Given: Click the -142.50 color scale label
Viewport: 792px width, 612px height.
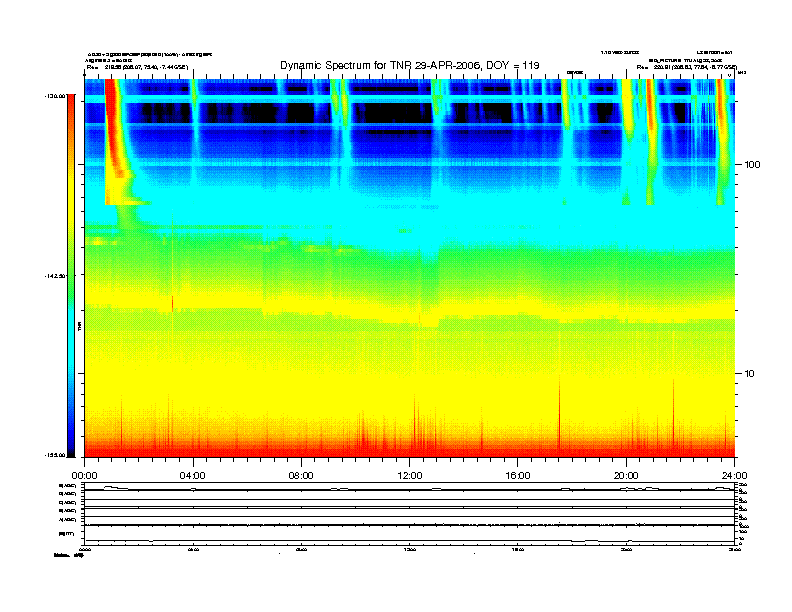Looking at the screenshot, I should [55, 276].
